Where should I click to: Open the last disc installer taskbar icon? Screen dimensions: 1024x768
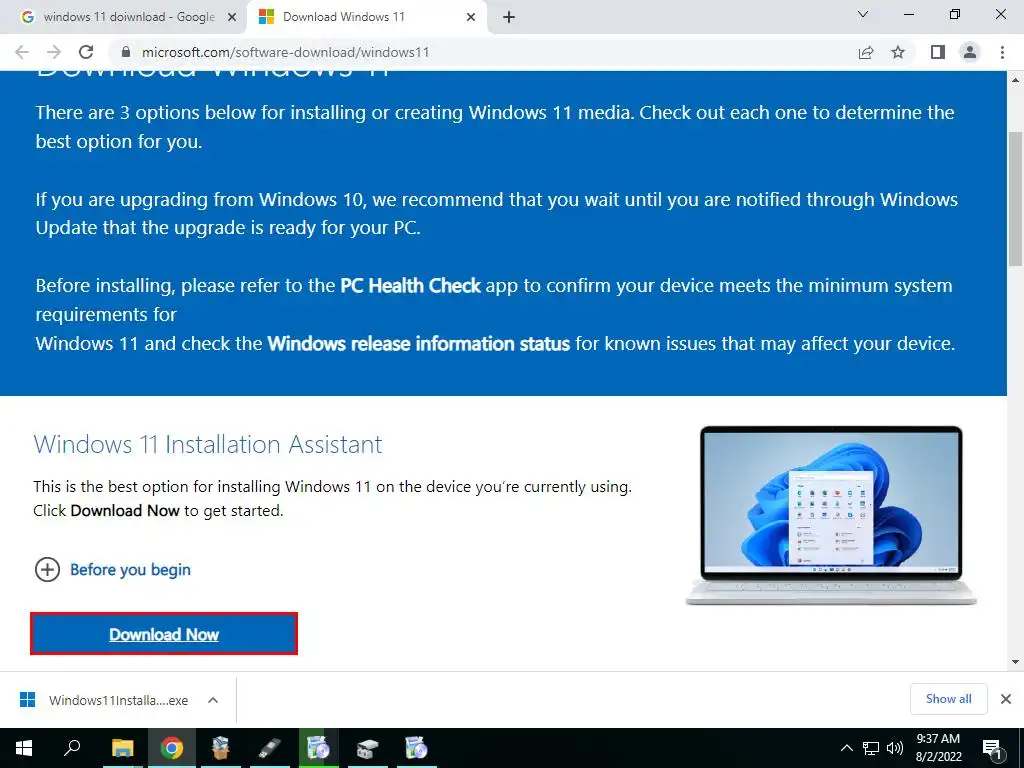(x=416, y=748)
